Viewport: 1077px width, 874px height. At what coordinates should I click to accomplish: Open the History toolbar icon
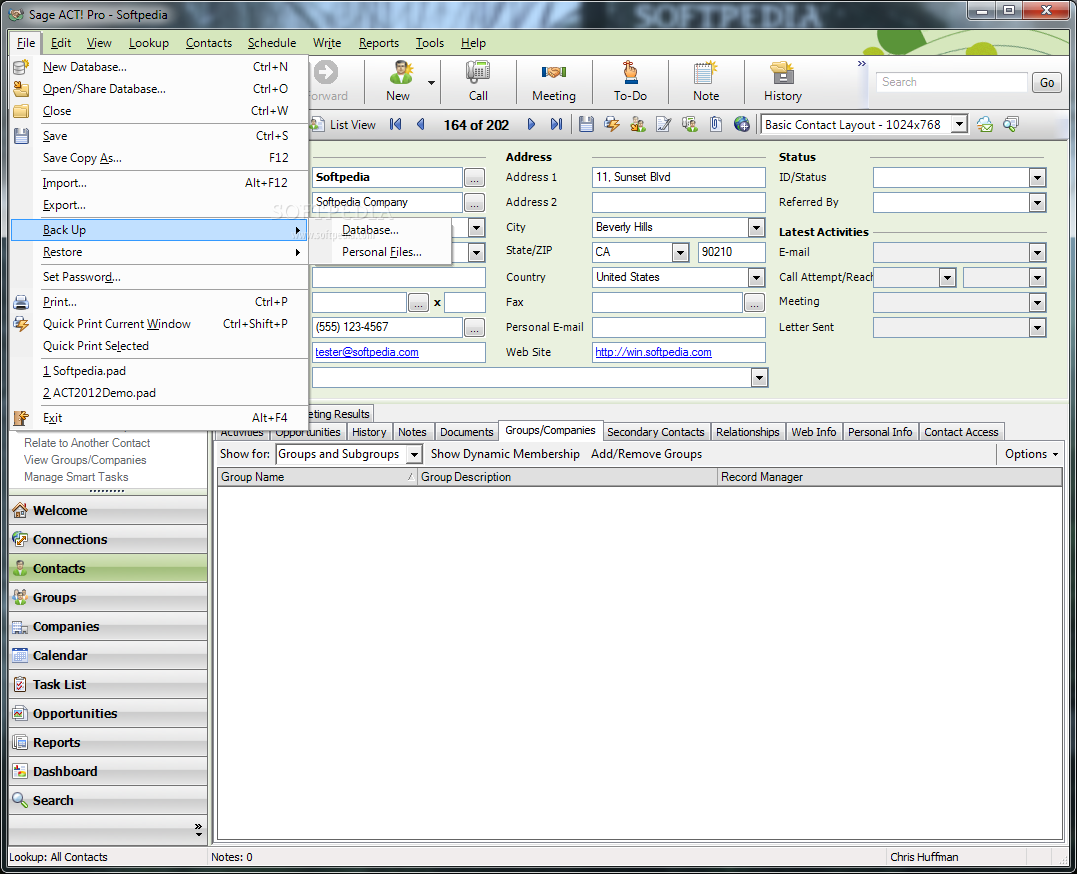[782, 73]
